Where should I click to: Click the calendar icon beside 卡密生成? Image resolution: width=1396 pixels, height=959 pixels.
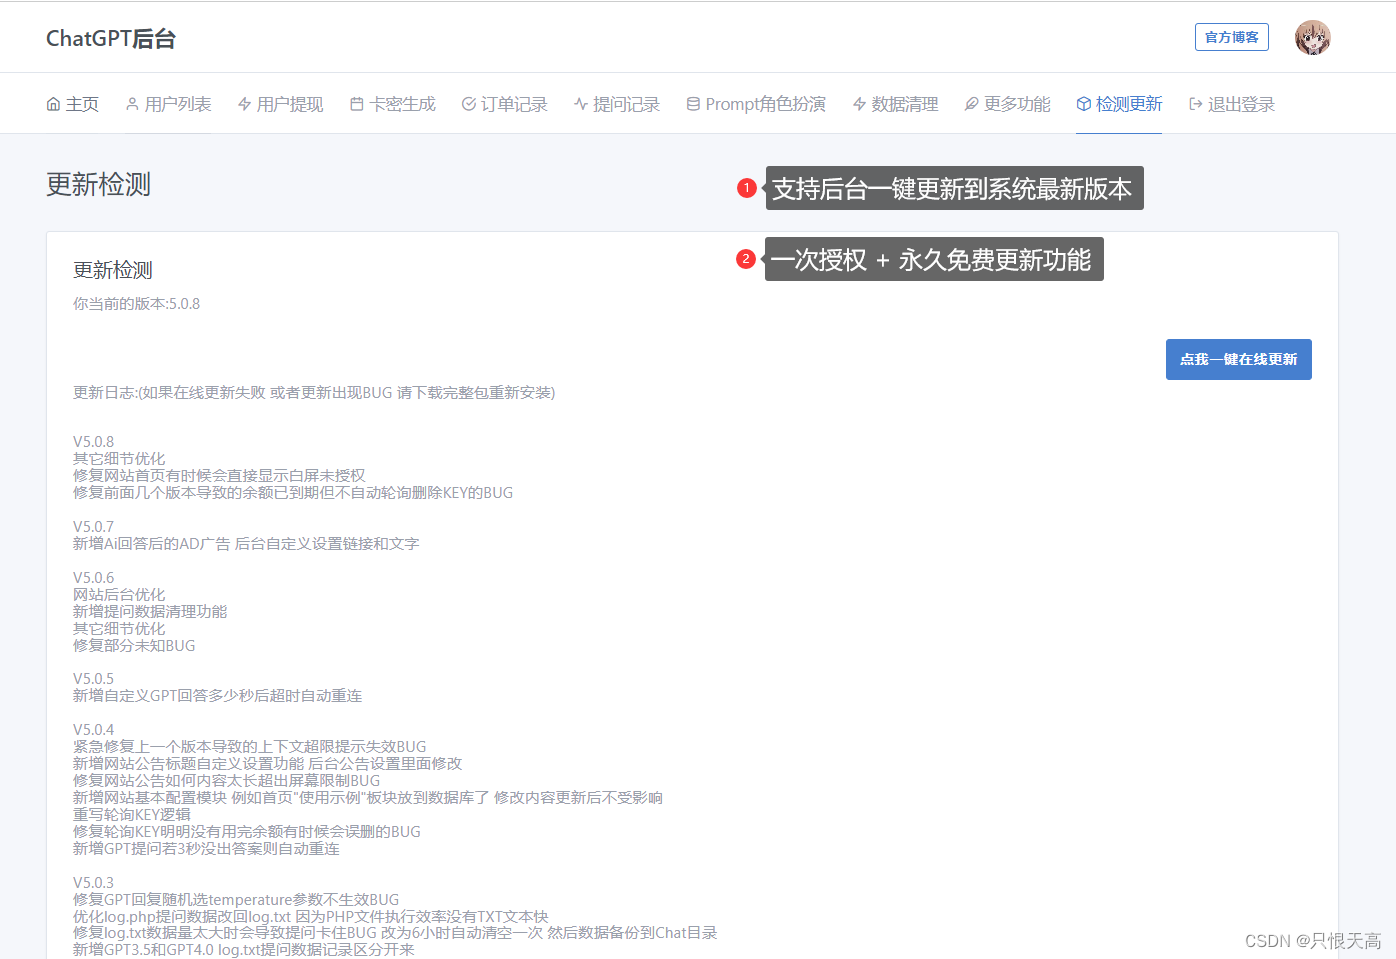point(357,104)
